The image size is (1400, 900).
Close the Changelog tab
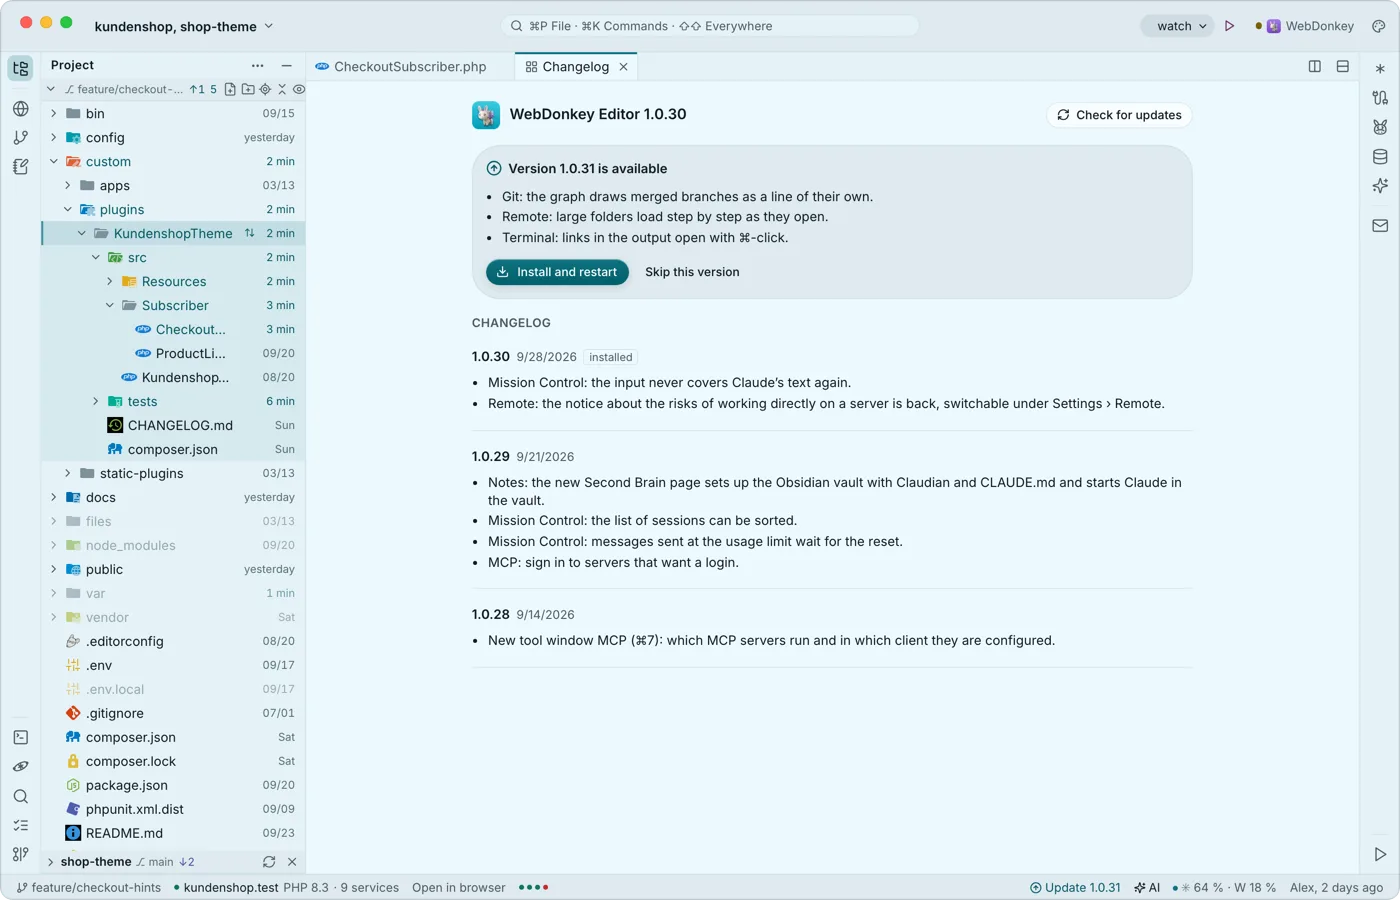[624, 66]
